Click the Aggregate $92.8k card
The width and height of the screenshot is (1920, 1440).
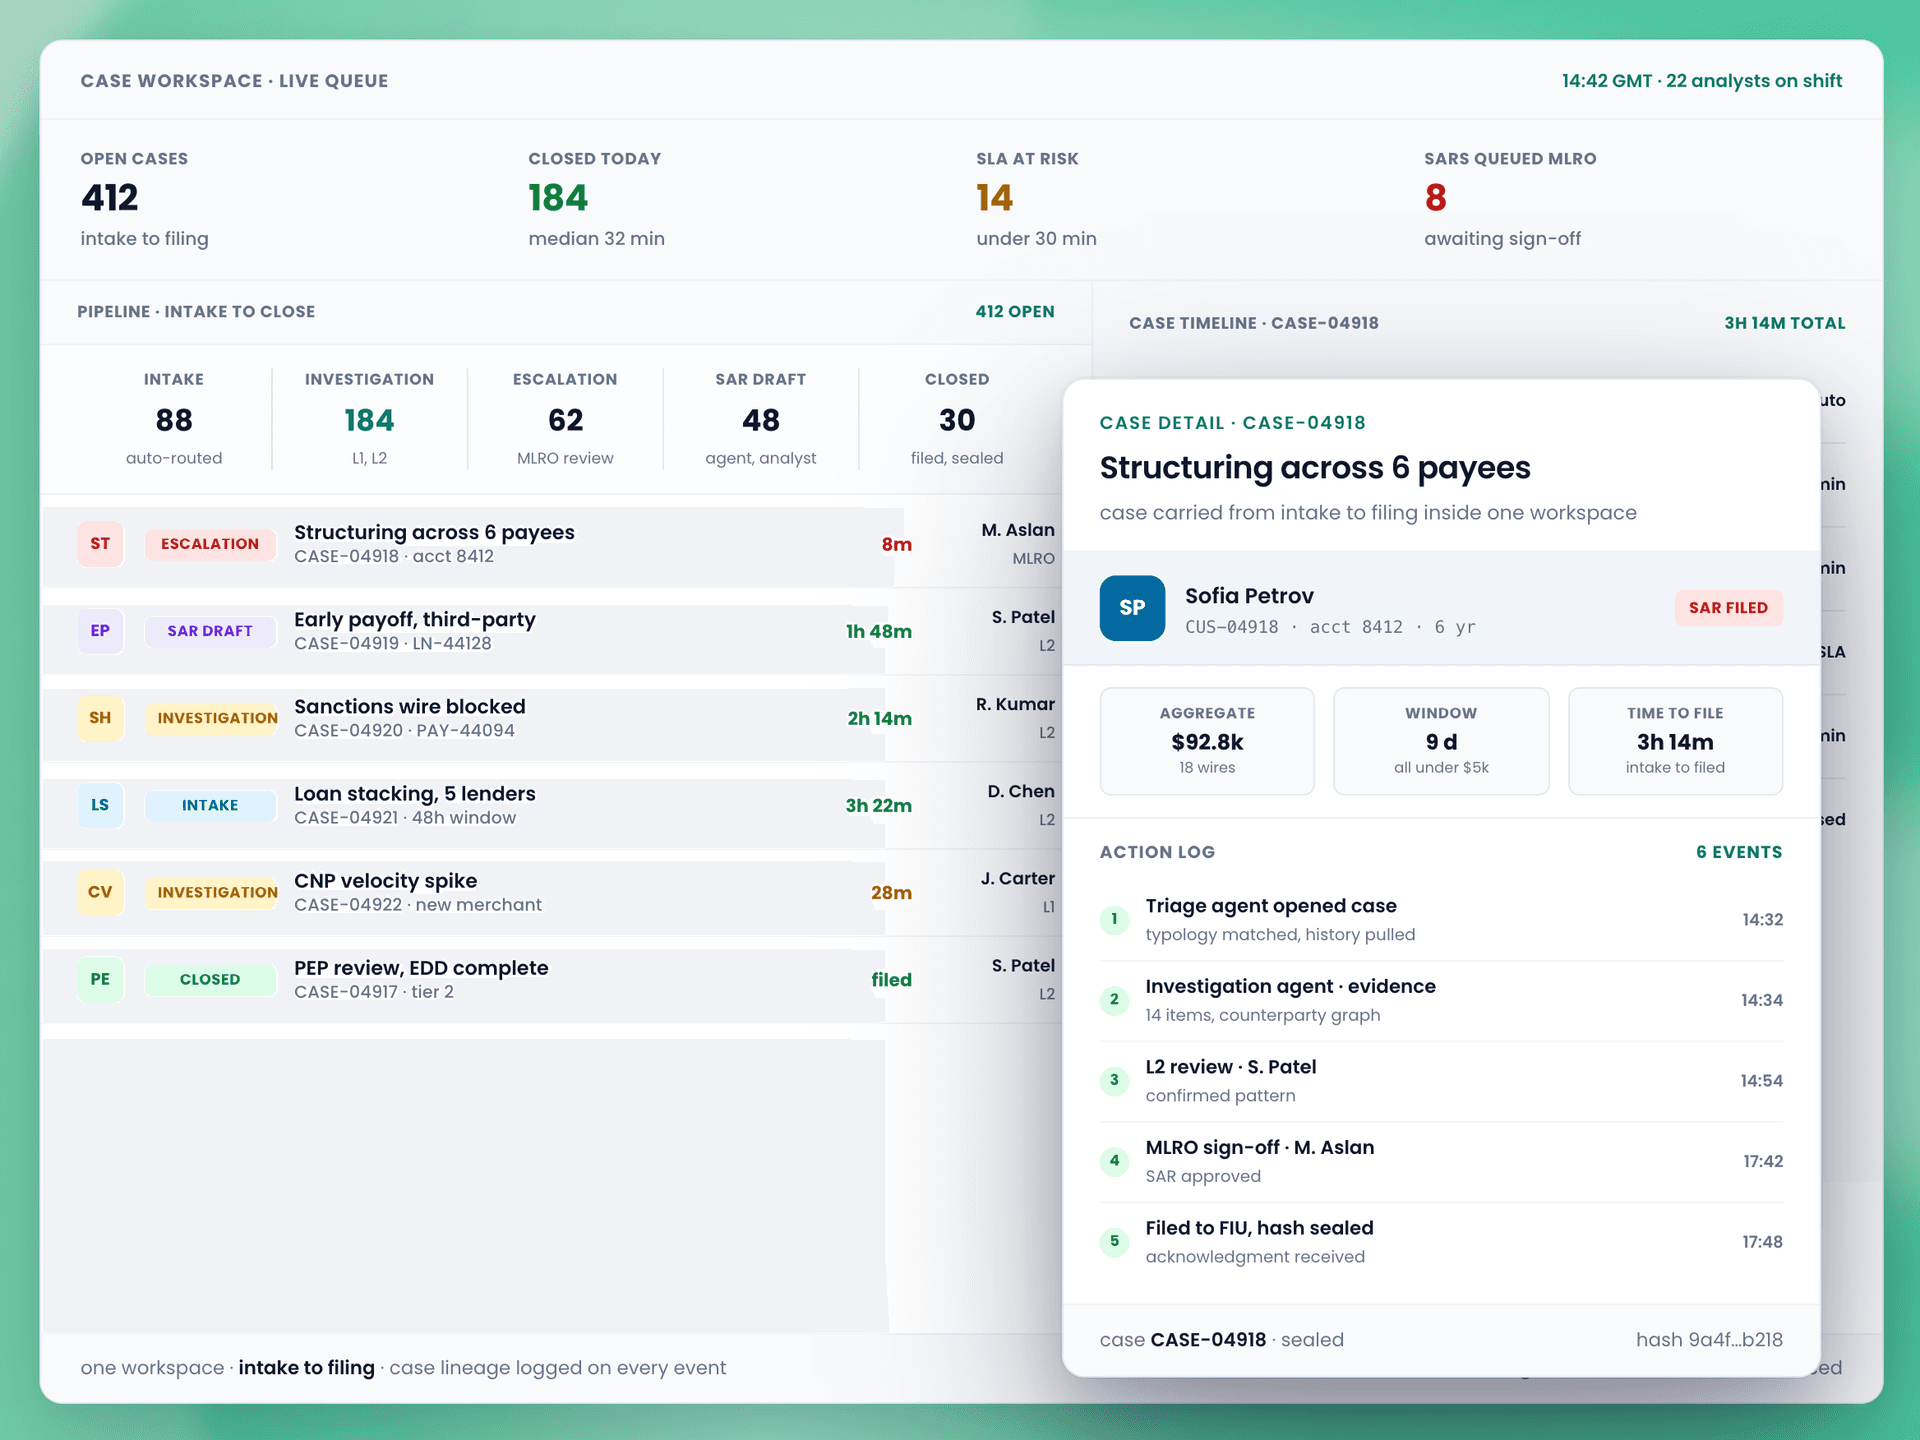click(1207, 741)
